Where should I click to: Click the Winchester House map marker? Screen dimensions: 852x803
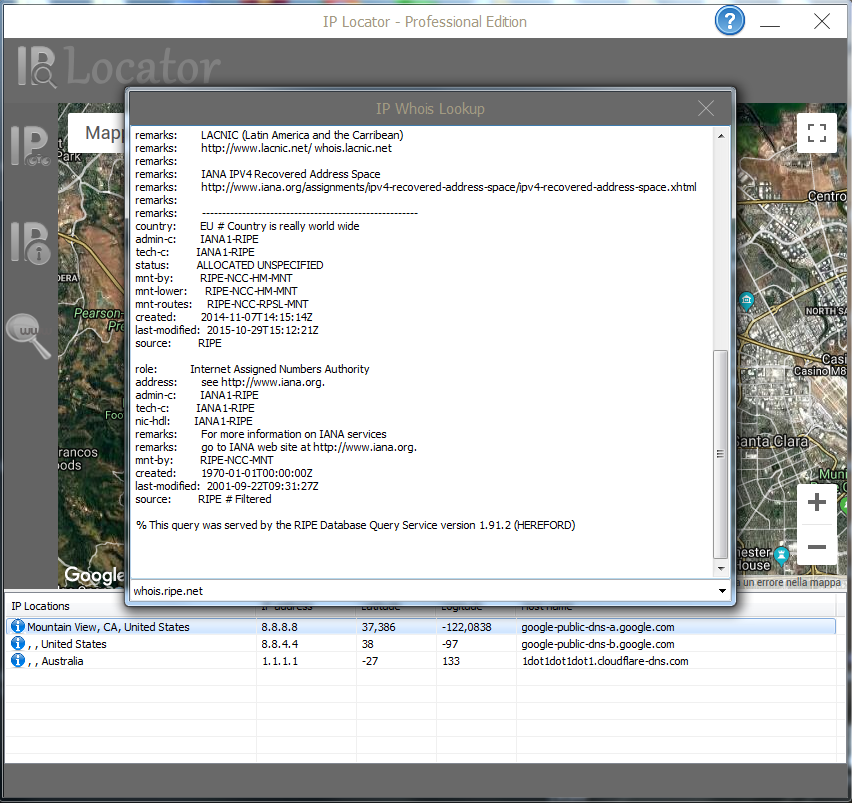pyautogui.click(x=781, y=556)
